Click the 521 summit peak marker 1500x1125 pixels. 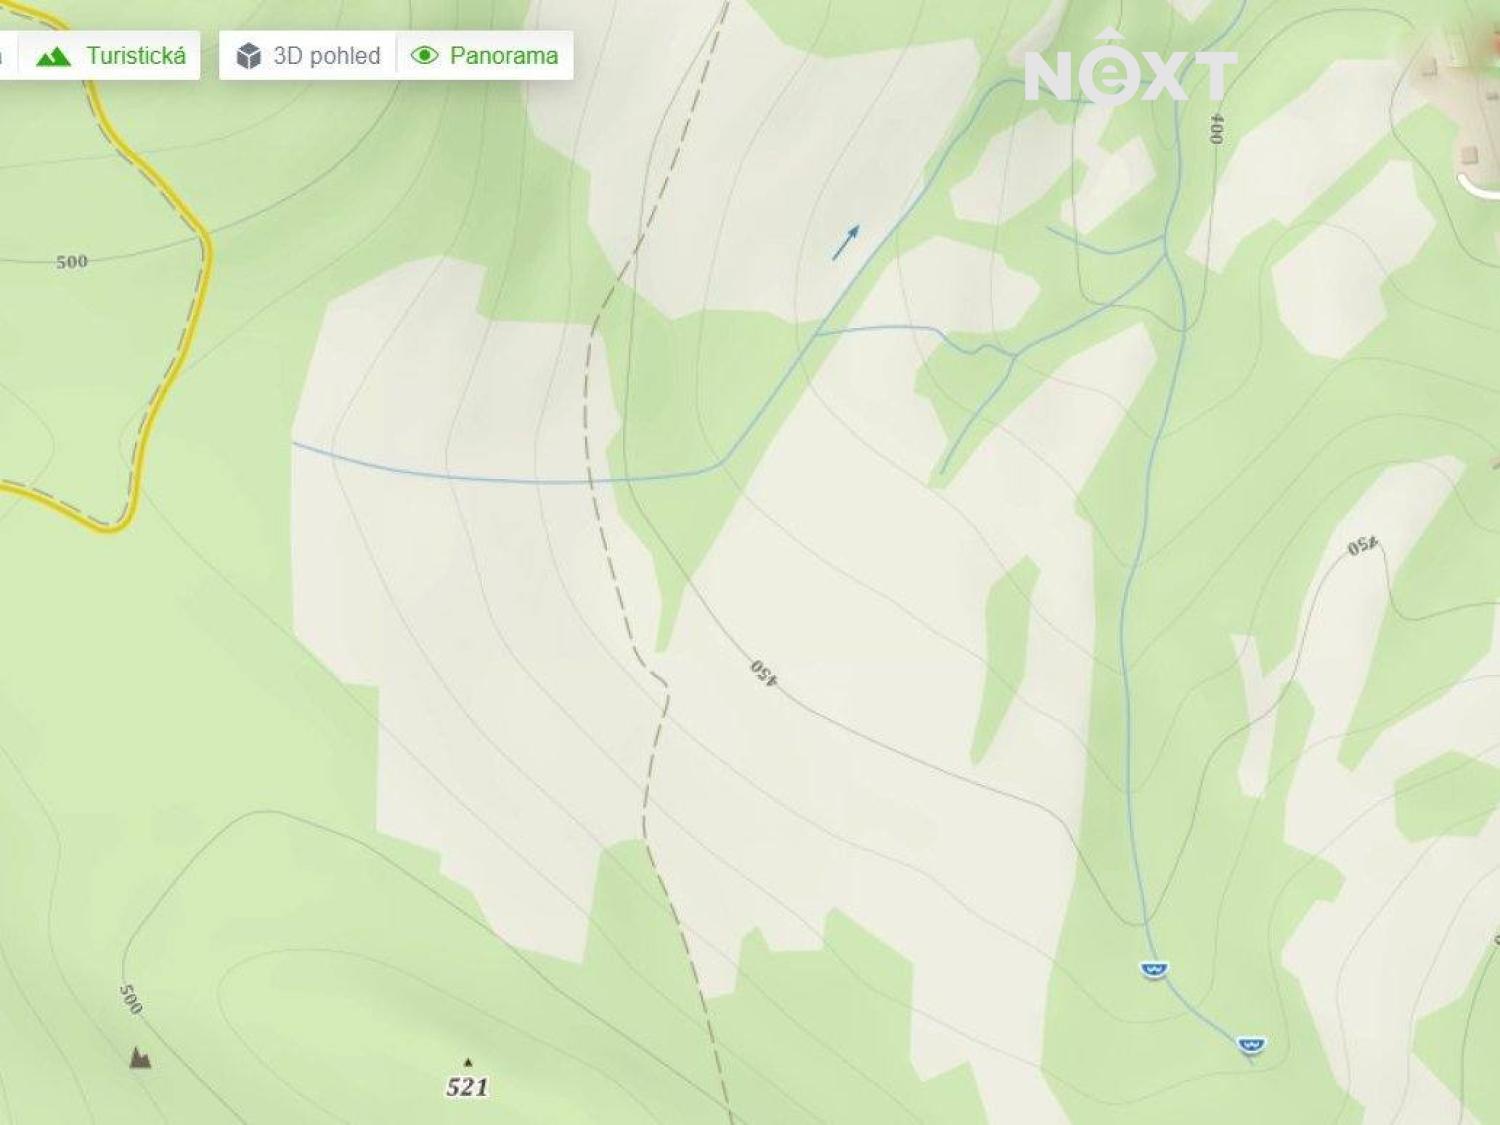[x=467, y=1079]
